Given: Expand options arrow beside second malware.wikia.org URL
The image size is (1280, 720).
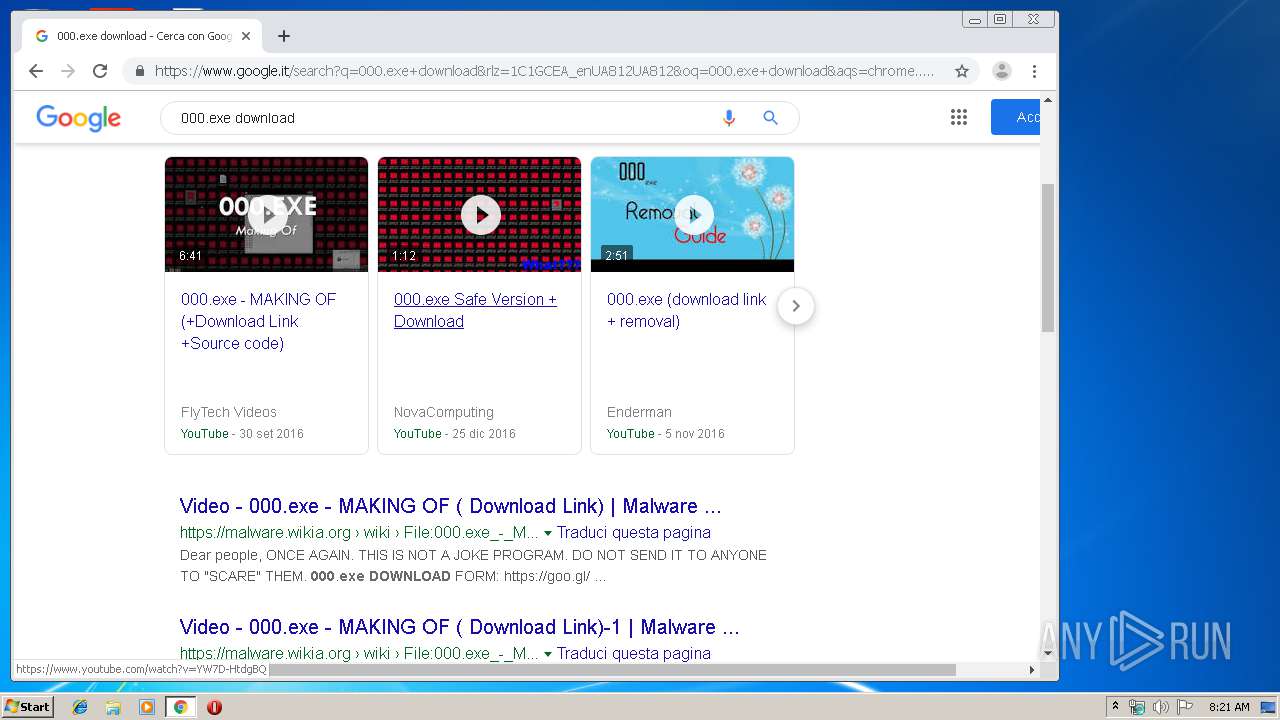Looking at the screenshot, I should 548,654.
